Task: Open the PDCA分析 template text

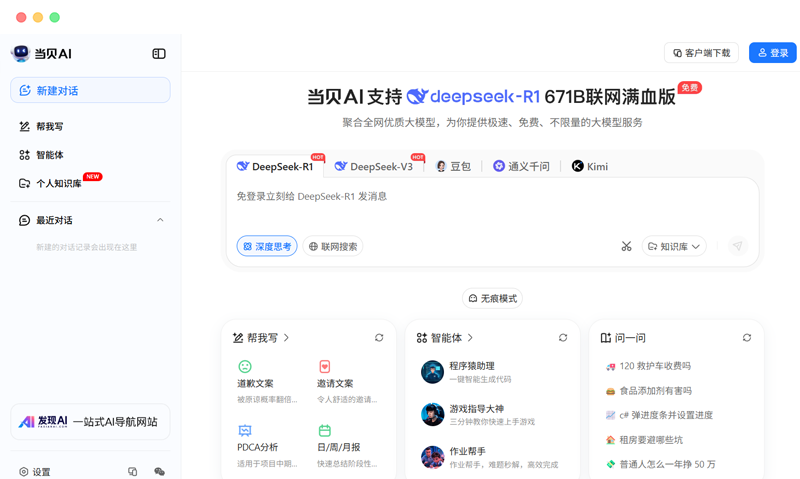Action: (258, 447)
